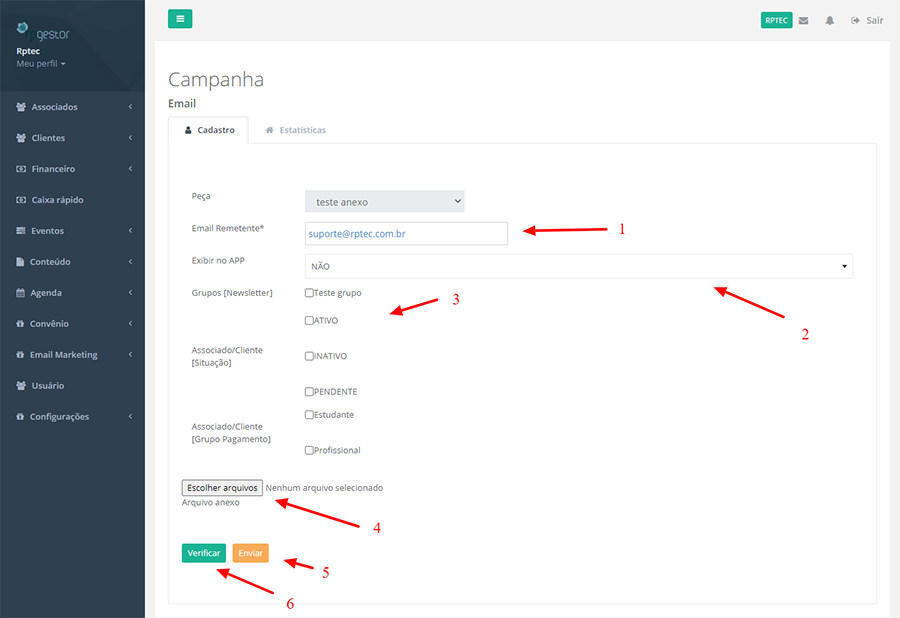Tick the Estudante payment group checkbox
Screen dimensions: 900x618
pos(309,415)
